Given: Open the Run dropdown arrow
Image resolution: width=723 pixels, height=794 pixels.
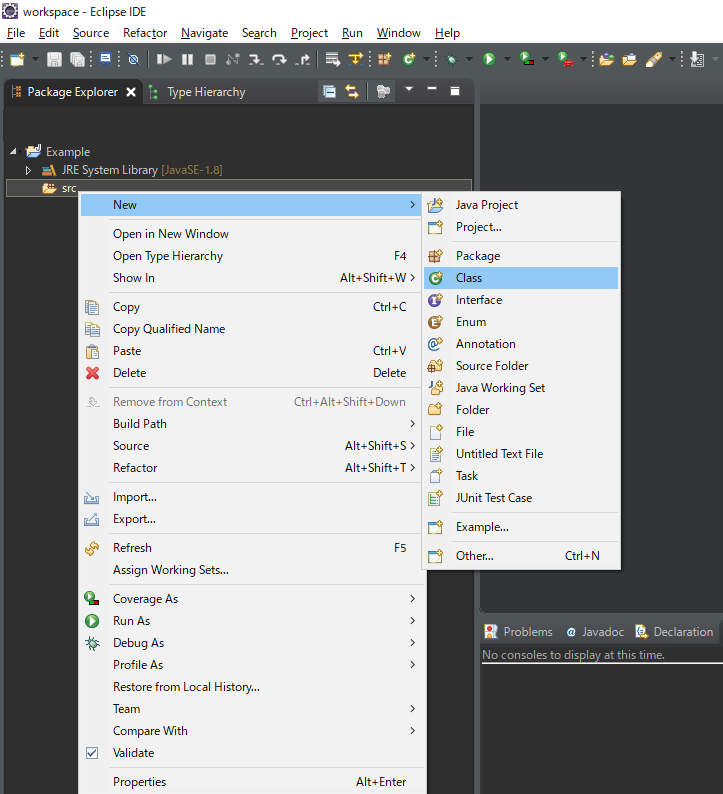Looking at the screenshot, I should click(507, 59).
